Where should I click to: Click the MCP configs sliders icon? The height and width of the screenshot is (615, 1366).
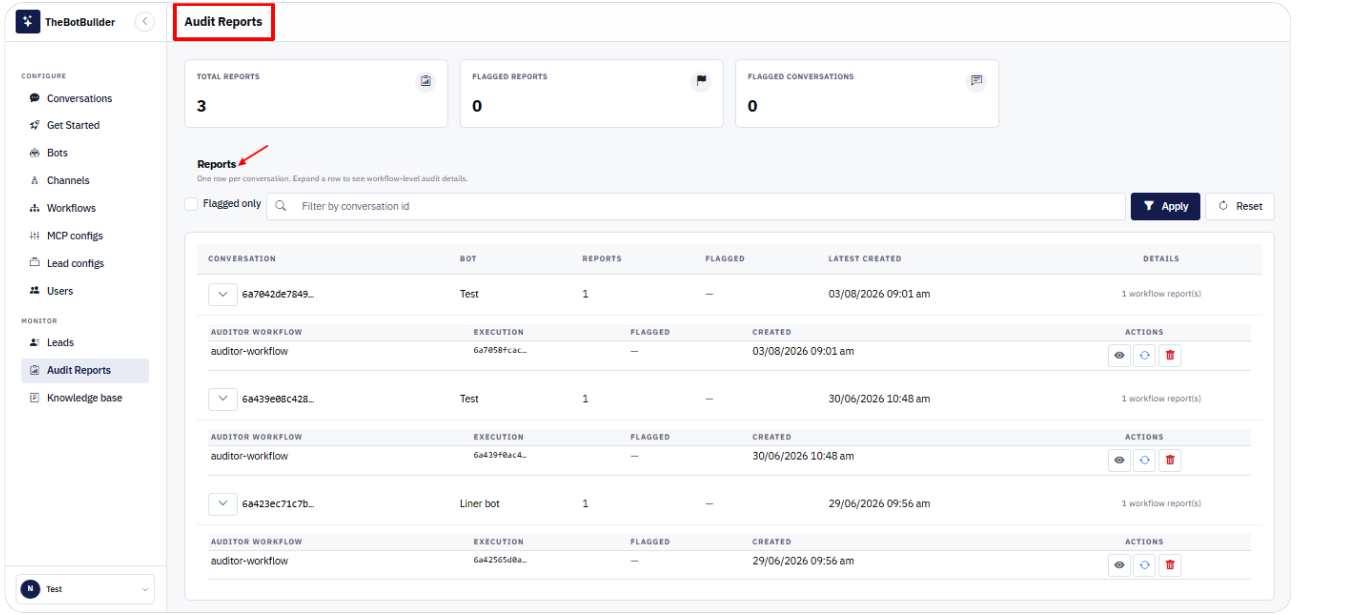(x=35, y=236)
